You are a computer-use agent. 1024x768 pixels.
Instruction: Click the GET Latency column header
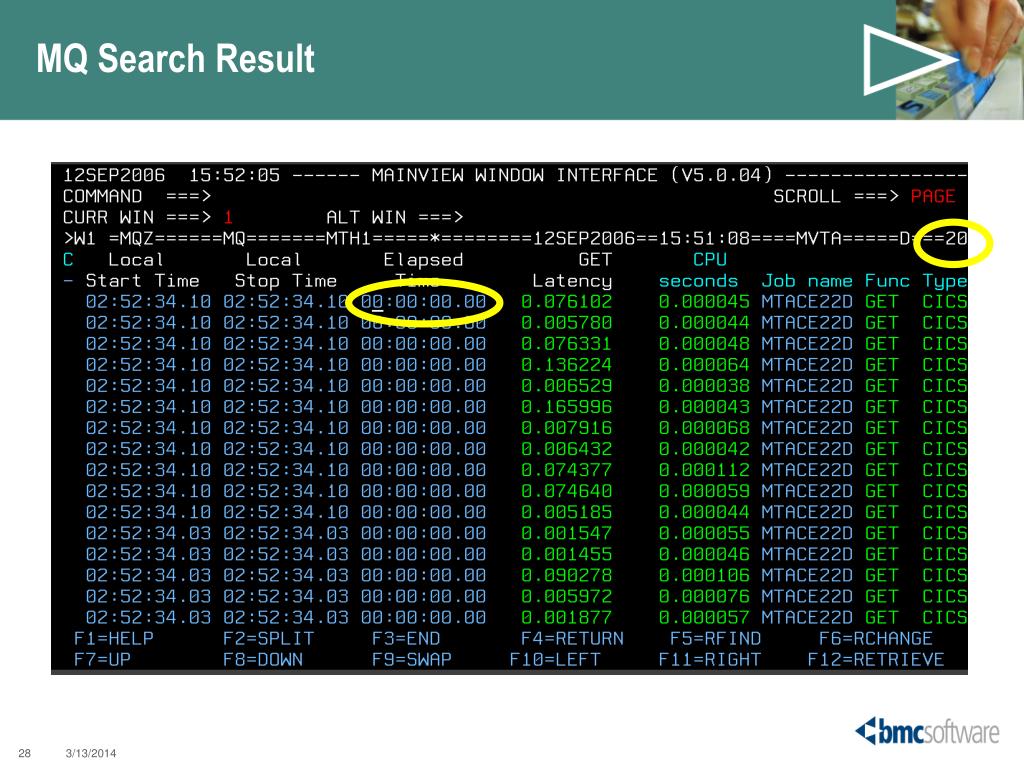click(572, 270)
